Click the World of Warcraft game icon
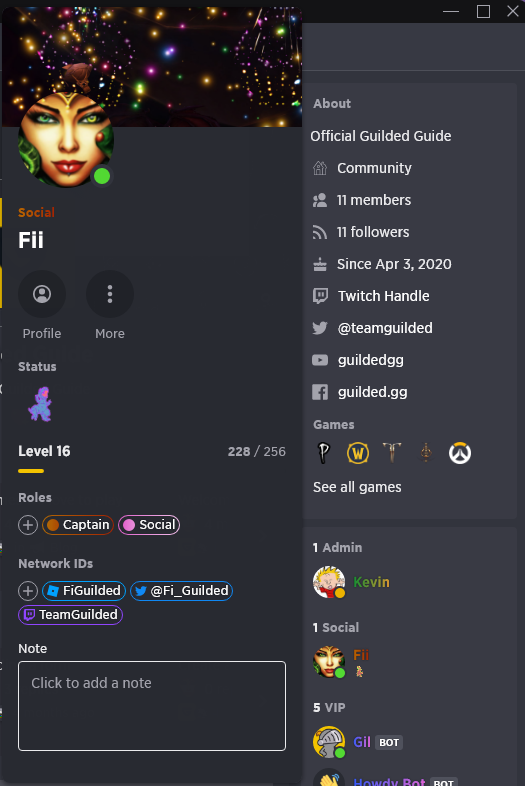525x786 pixels. pyautogui.click(x=358, y=453)
